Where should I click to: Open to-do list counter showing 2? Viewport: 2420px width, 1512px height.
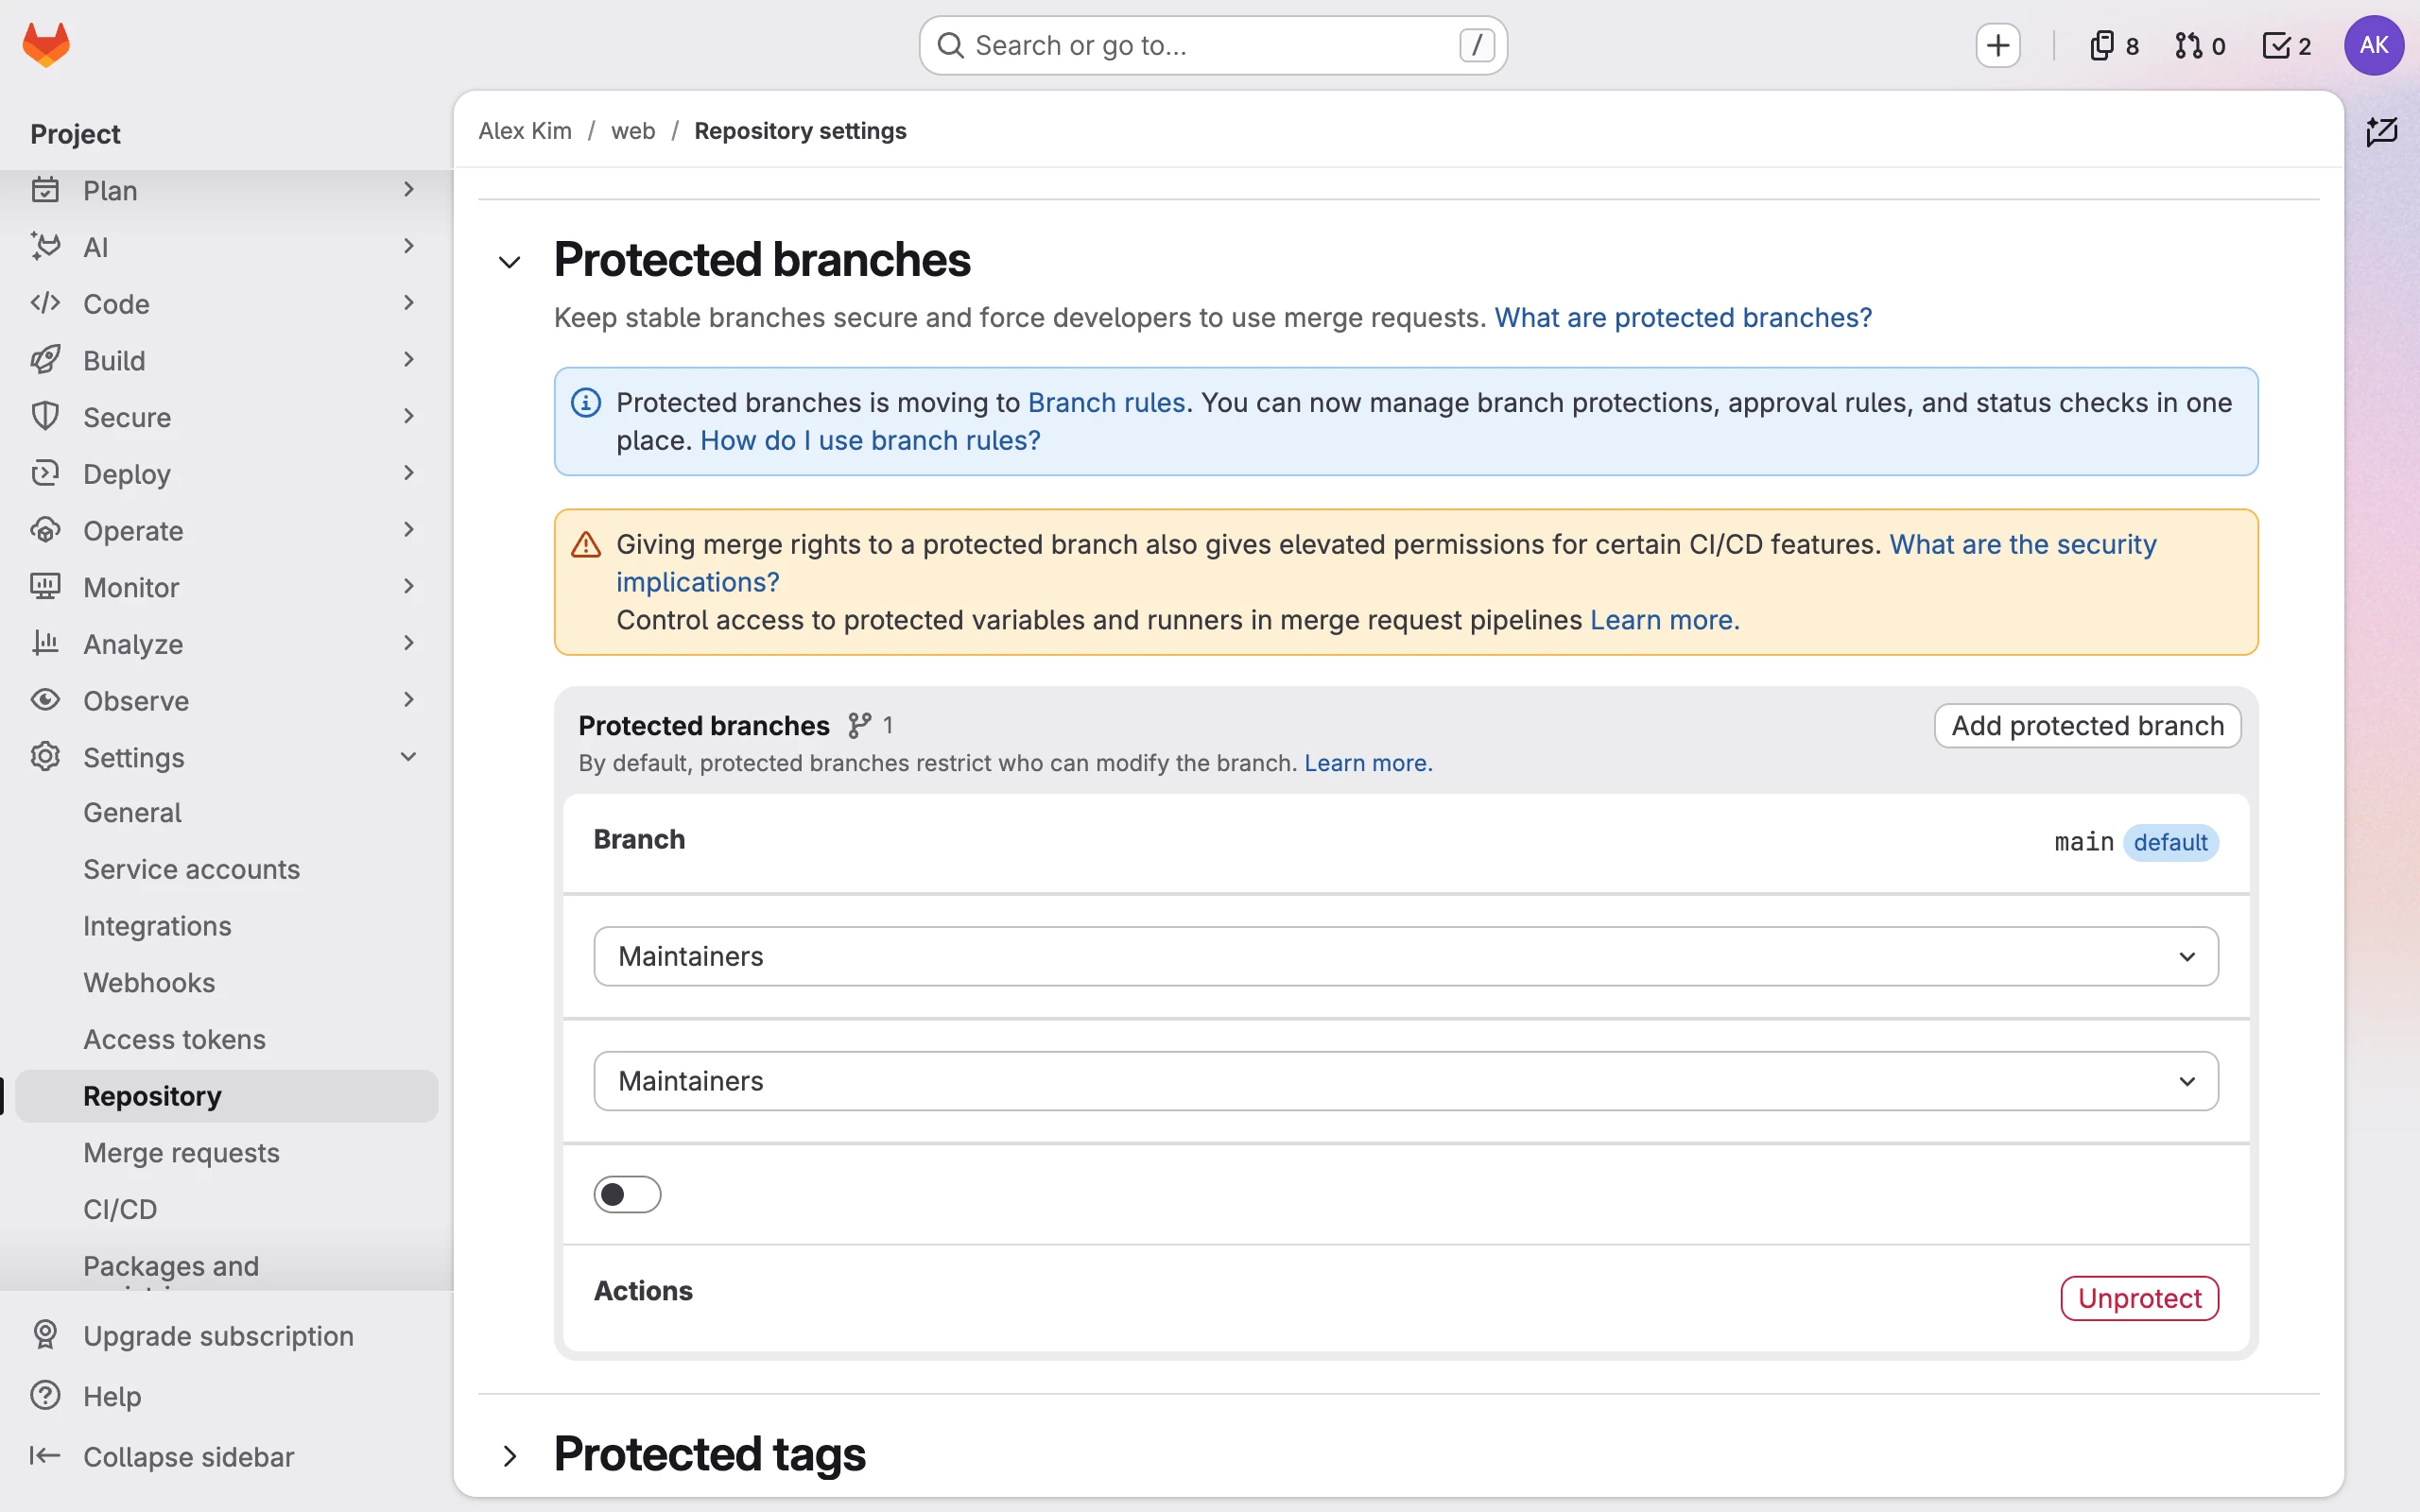click(2286, 45)
